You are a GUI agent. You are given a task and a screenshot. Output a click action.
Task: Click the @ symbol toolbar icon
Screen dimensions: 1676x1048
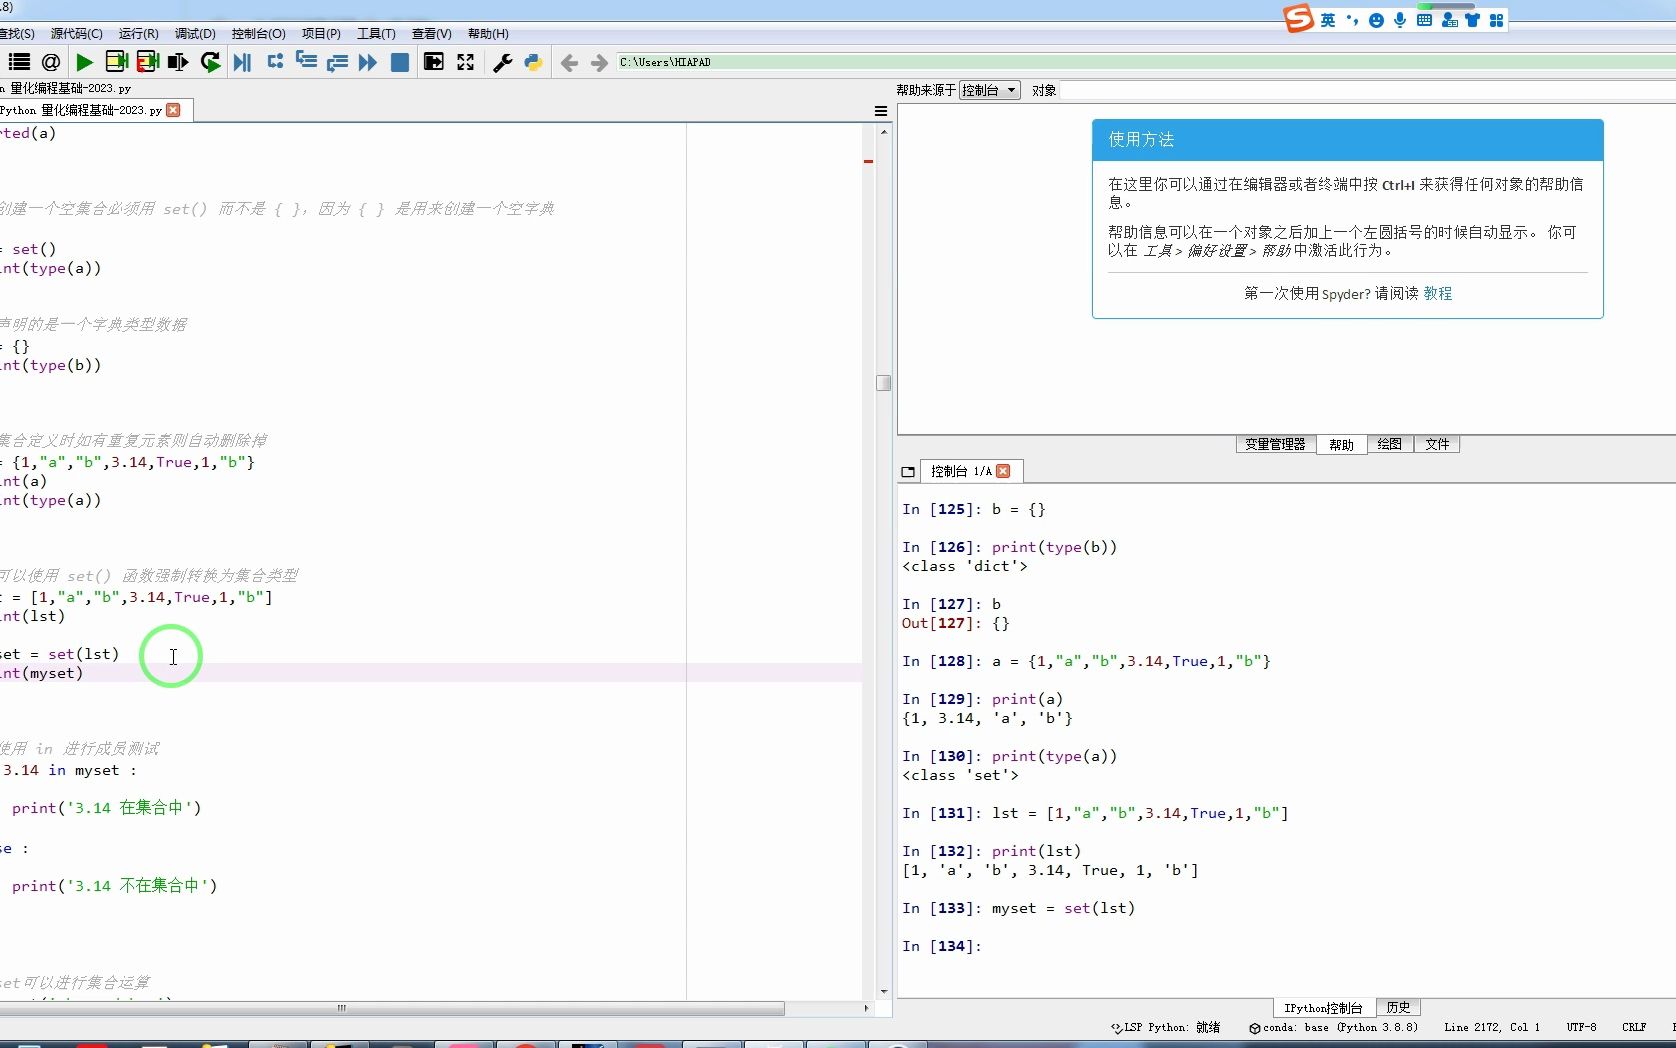(51, 62)
